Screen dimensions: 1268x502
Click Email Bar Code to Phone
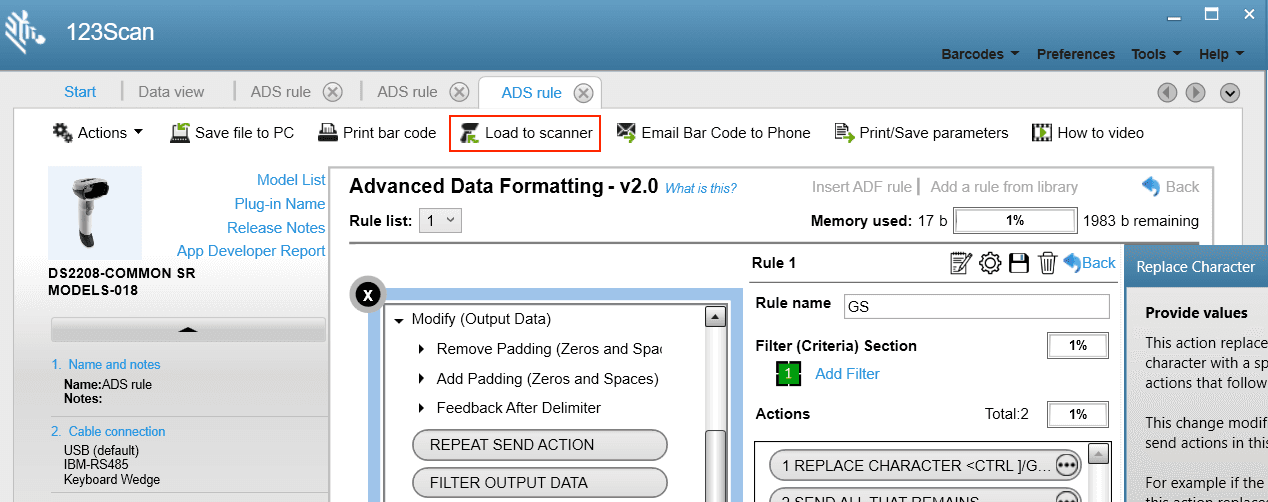point(713,133)
